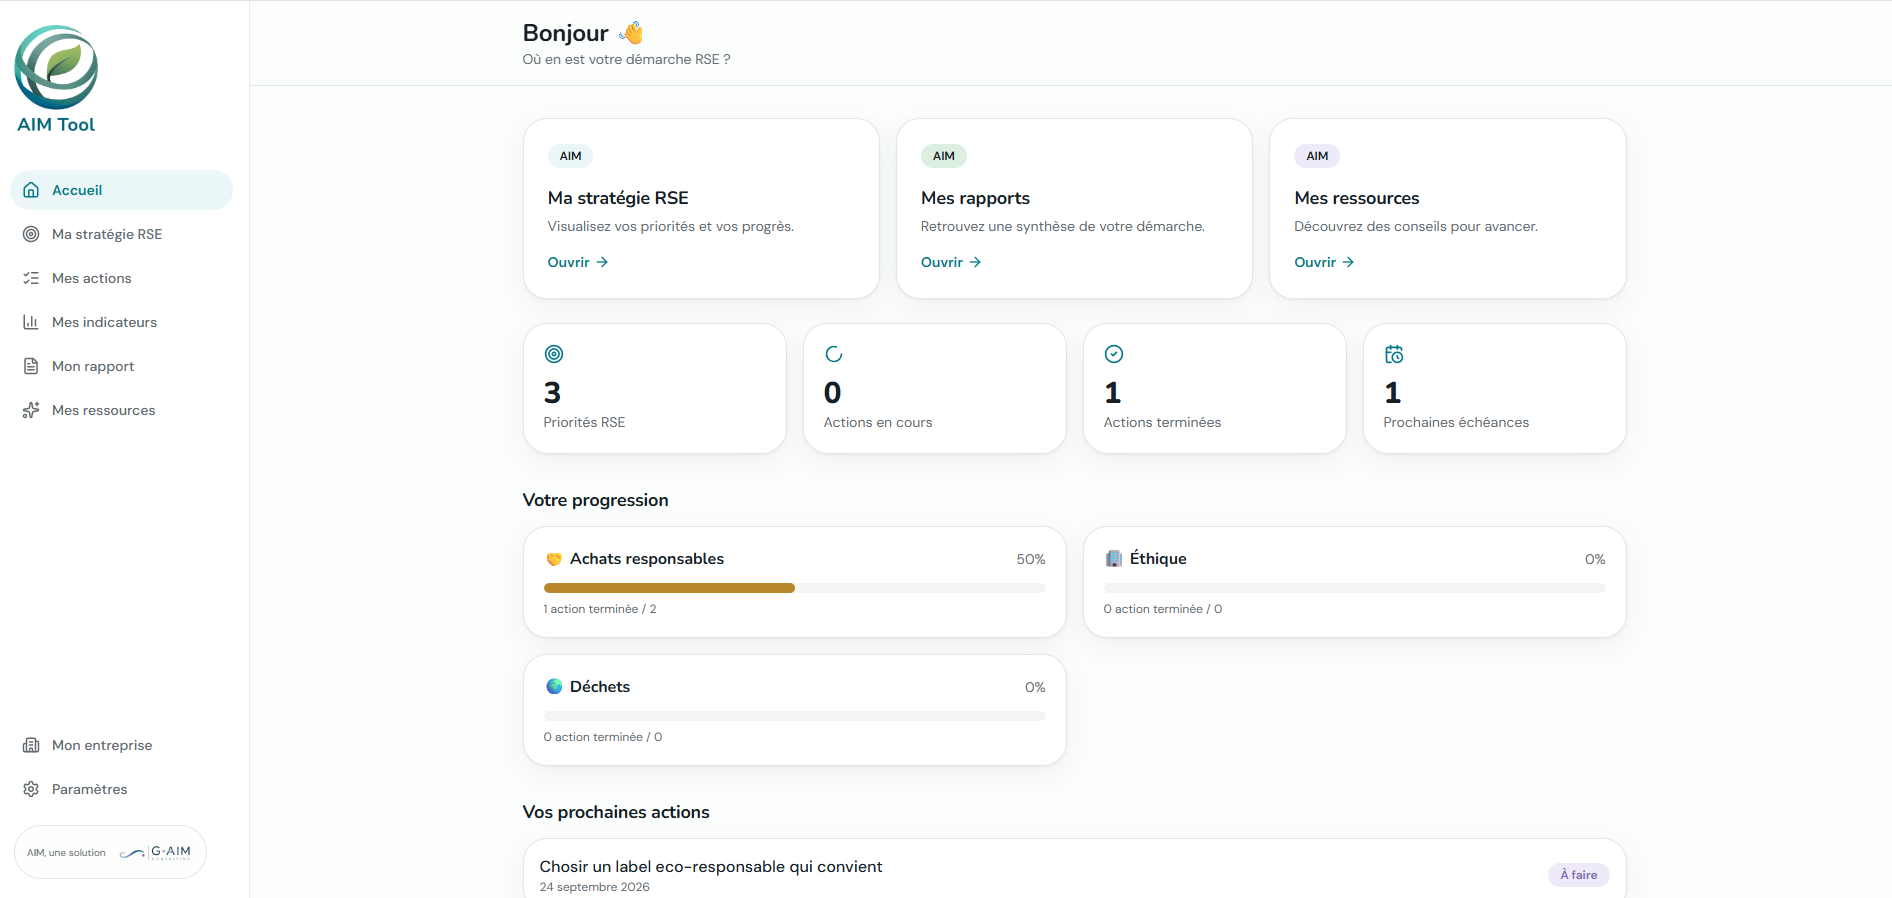Click the AIM tag on Ma stratégie RSE card
The height and width of the screenshot is (898, 1892).
click(x=571, y=156)
